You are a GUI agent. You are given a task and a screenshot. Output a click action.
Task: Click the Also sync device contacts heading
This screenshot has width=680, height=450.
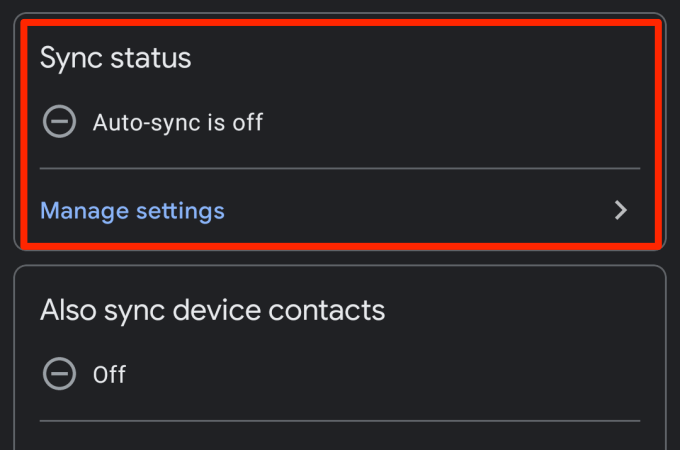click(212, 310)
